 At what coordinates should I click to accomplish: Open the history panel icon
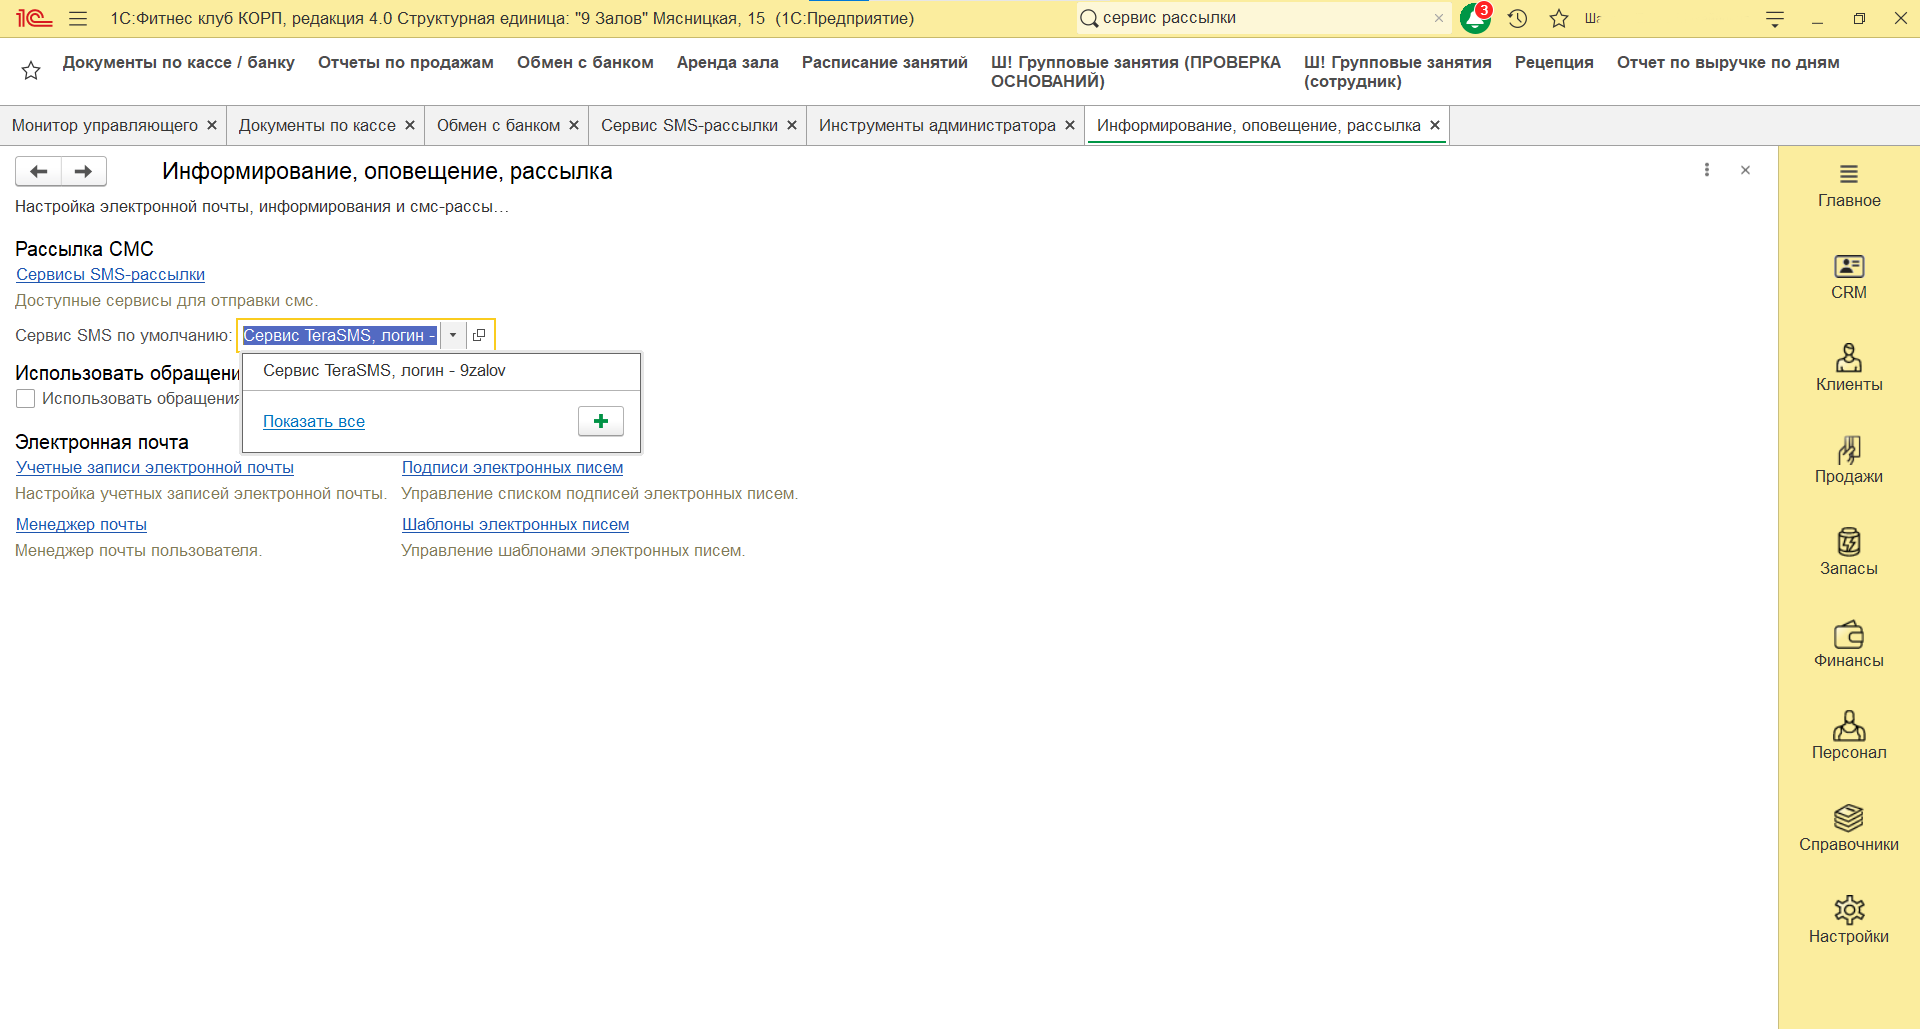(1516, 18)
